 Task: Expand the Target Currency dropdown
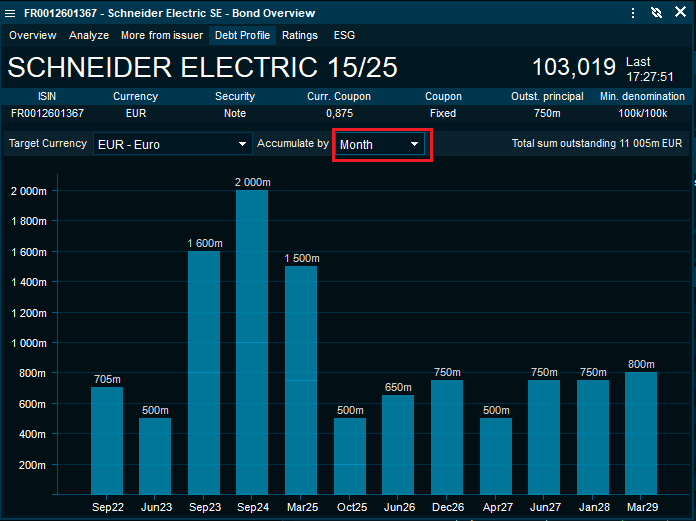(172, 144)
